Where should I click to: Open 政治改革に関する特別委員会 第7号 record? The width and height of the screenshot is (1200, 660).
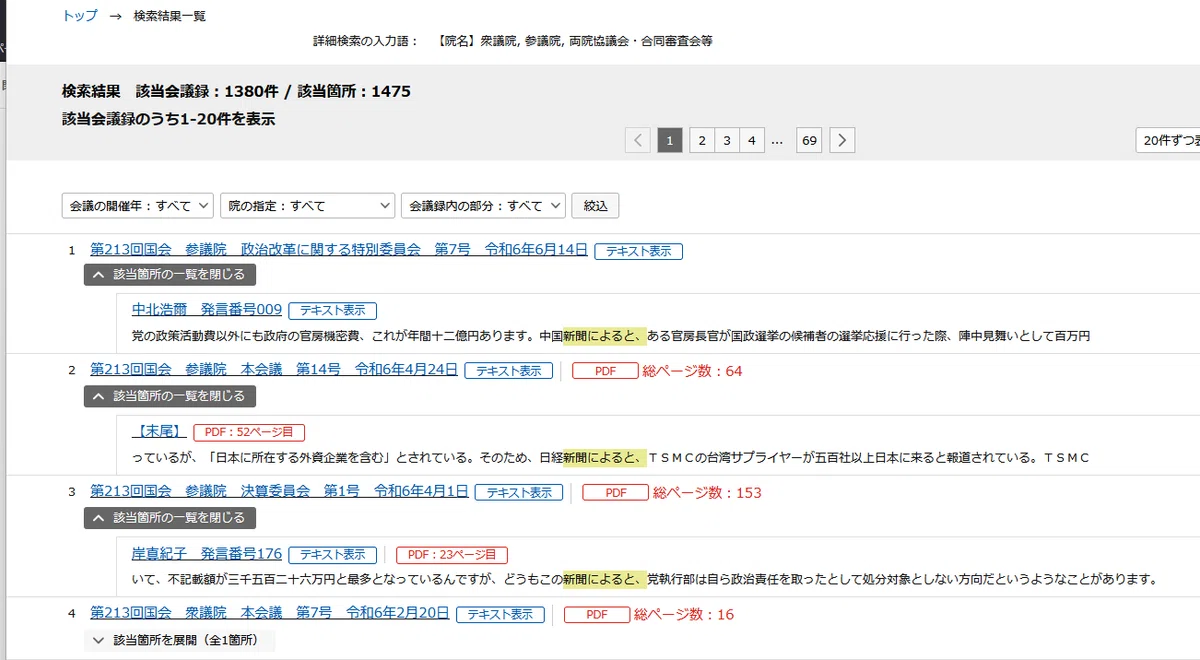339,250
